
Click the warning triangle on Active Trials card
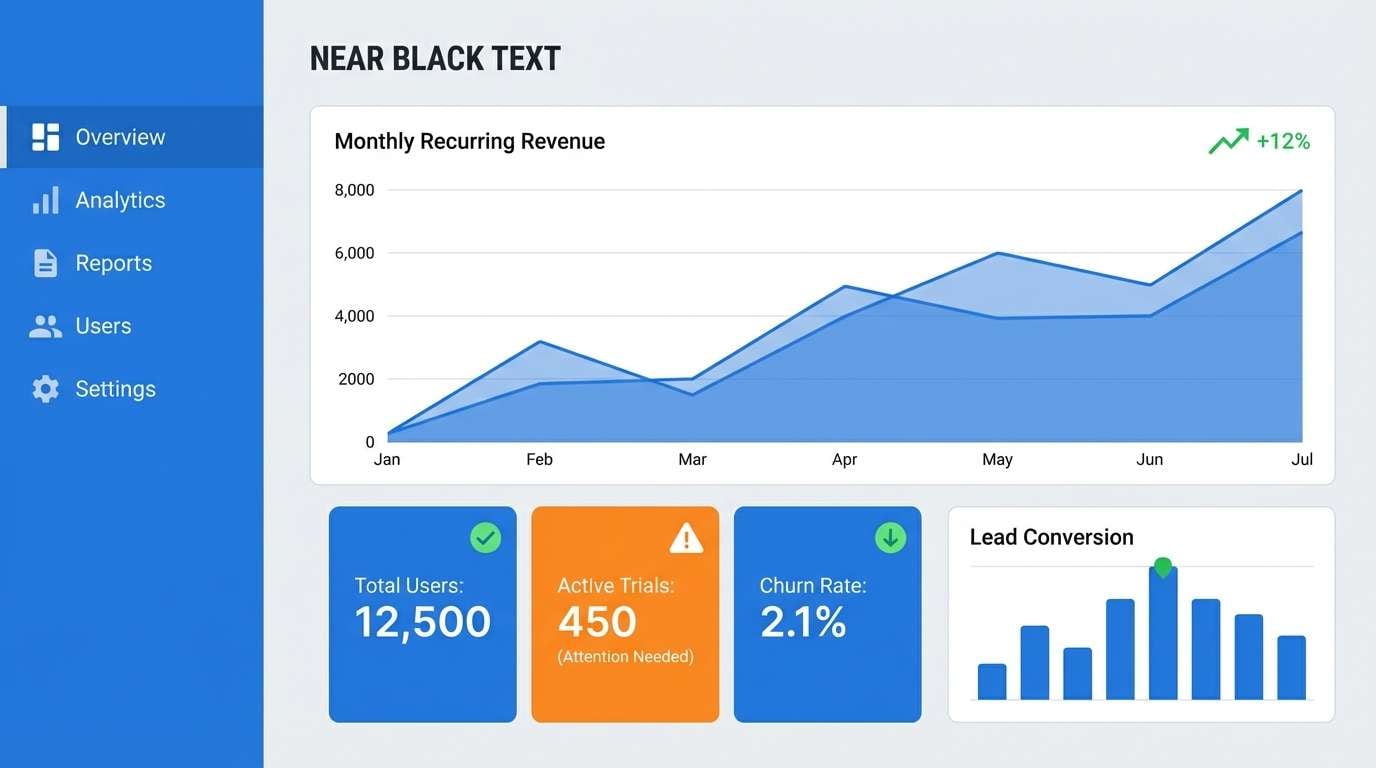(686, 537)
